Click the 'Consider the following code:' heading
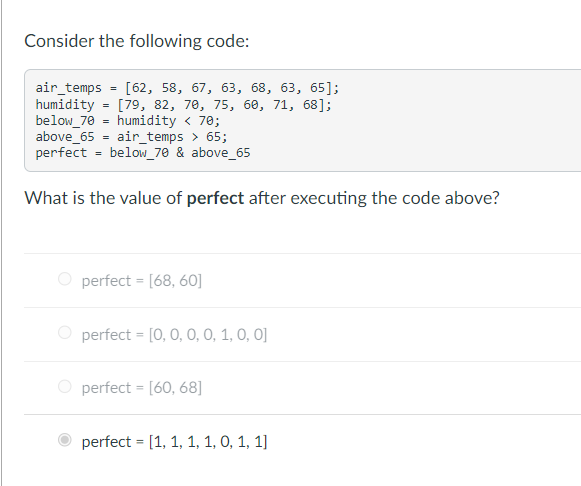Image resolution: width=581 pixels, height=486 pixels. pos(137,41)
